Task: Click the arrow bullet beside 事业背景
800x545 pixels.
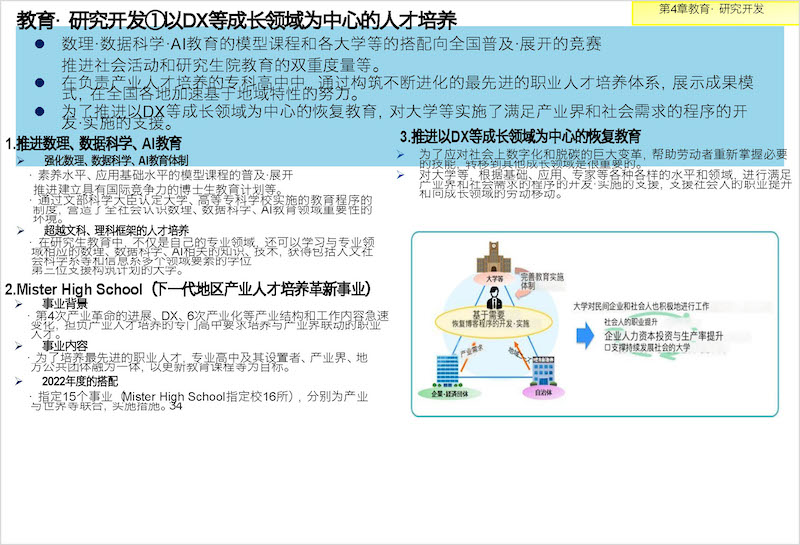Action: point(20,303)
